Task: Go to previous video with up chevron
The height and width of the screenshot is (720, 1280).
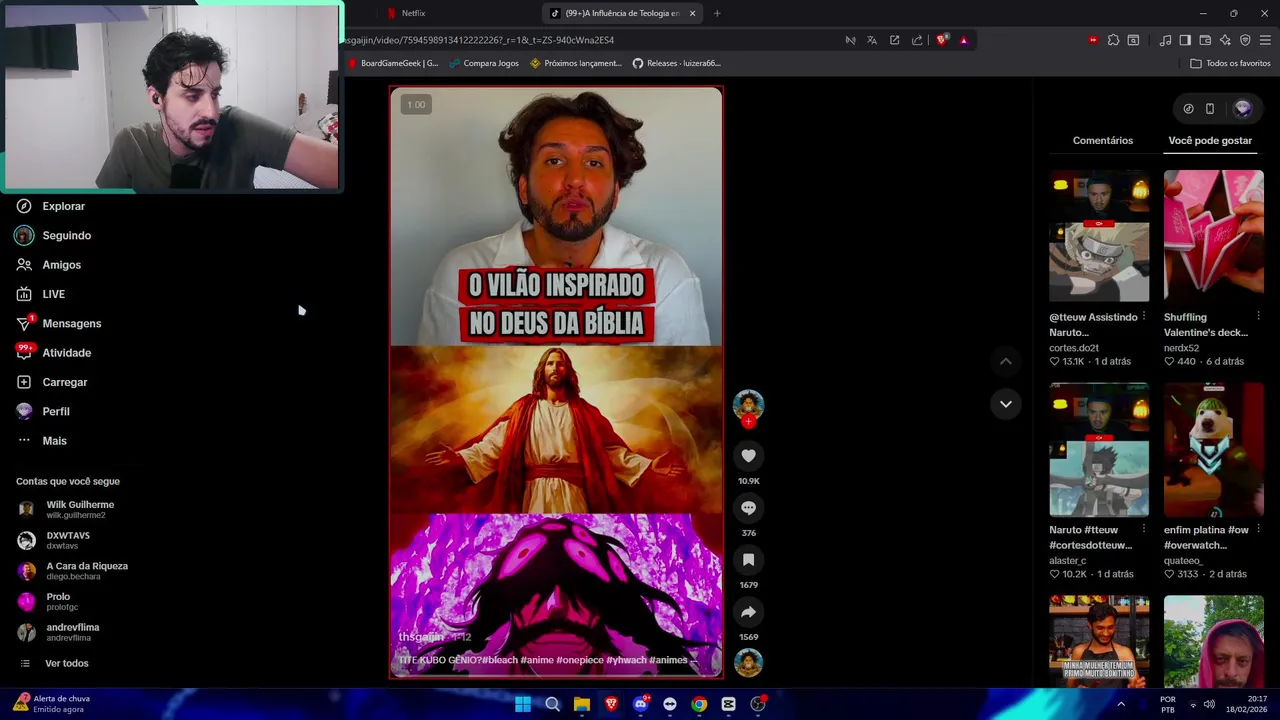Action: [x=1006, y=361]
